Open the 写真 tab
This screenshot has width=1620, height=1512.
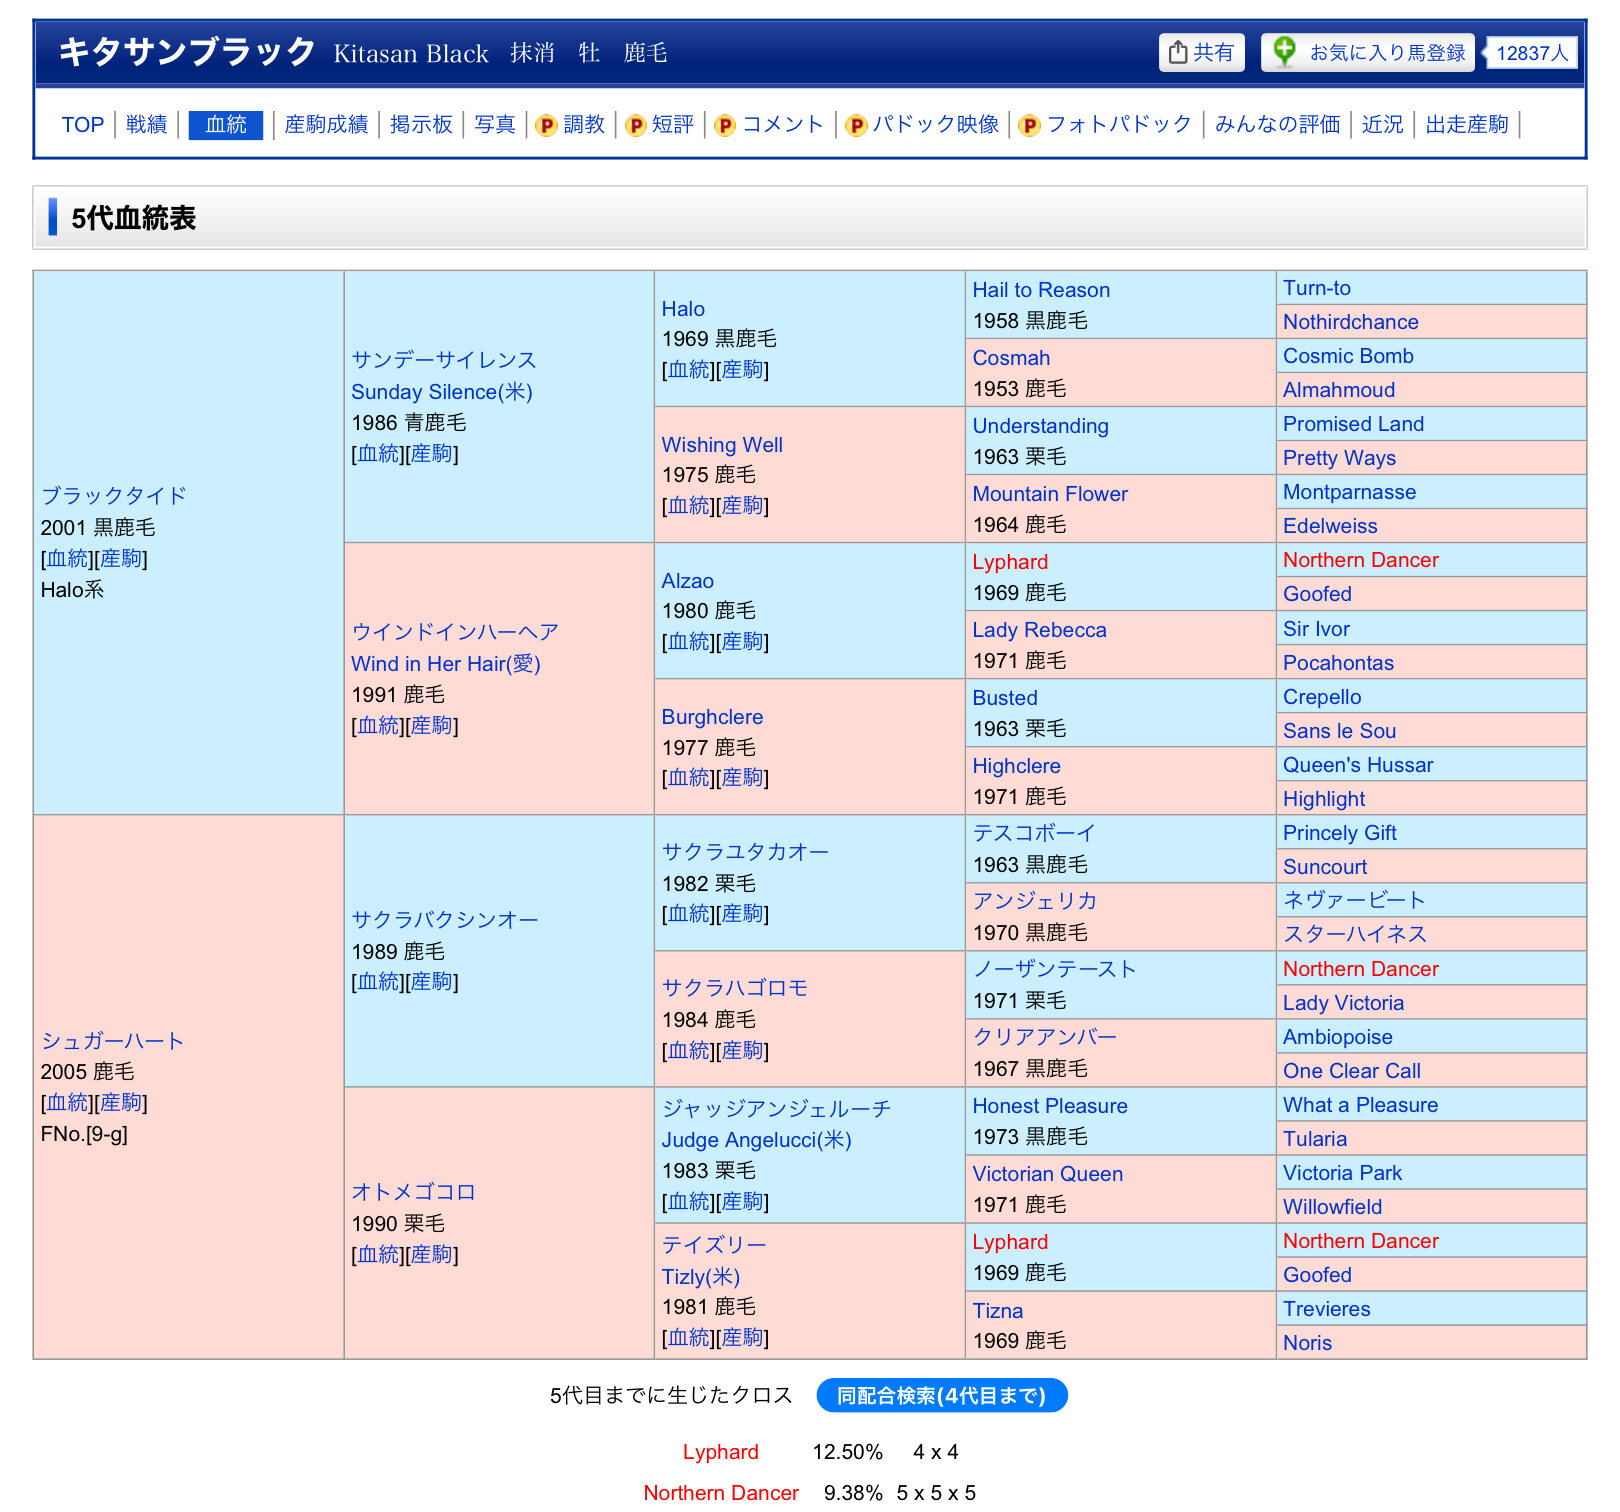(x=495, y=124)
